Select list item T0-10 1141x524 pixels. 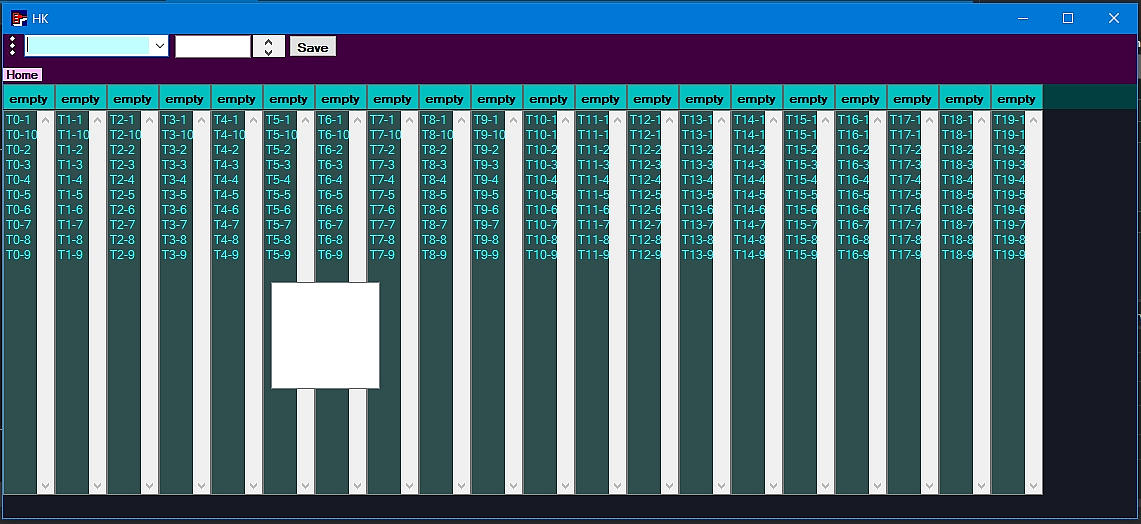[21, 135]
